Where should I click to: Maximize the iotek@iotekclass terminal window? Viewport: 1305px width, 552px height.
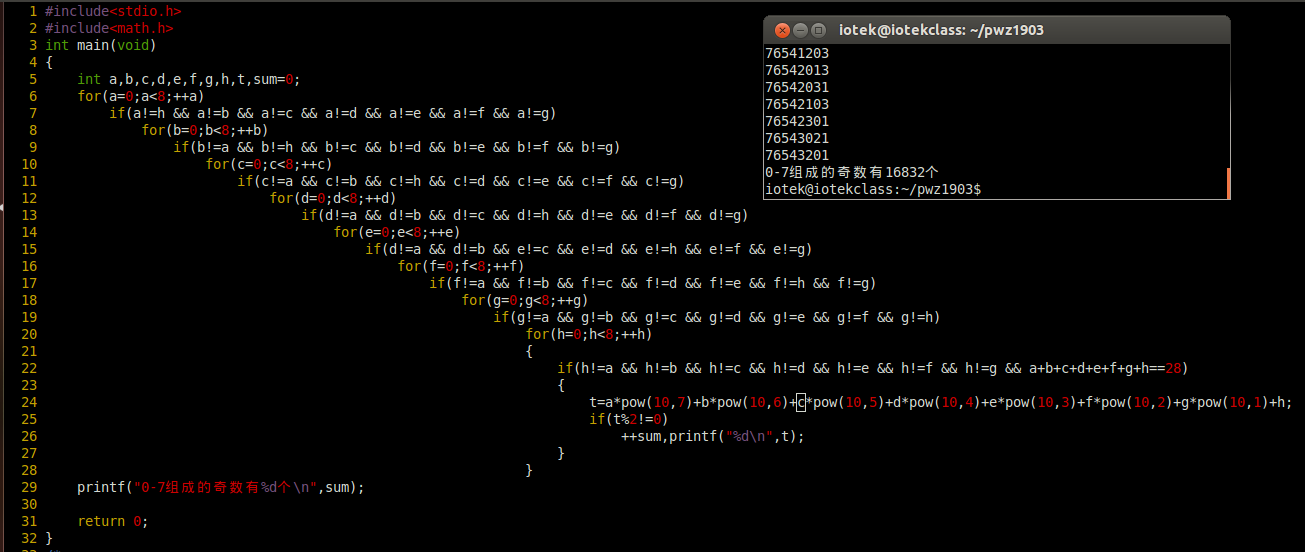(x=818, y=30)
